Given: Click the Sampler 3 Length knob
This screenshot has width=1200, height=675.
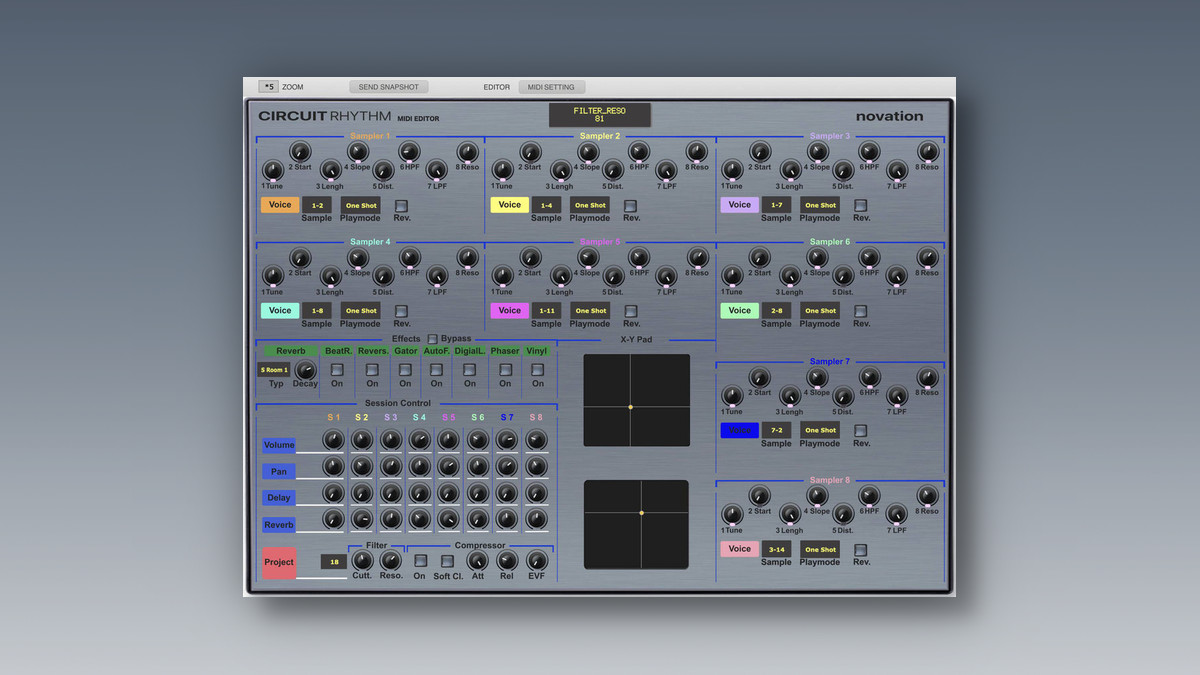Looking at the screenshot, I should click(x=791, y=169).
